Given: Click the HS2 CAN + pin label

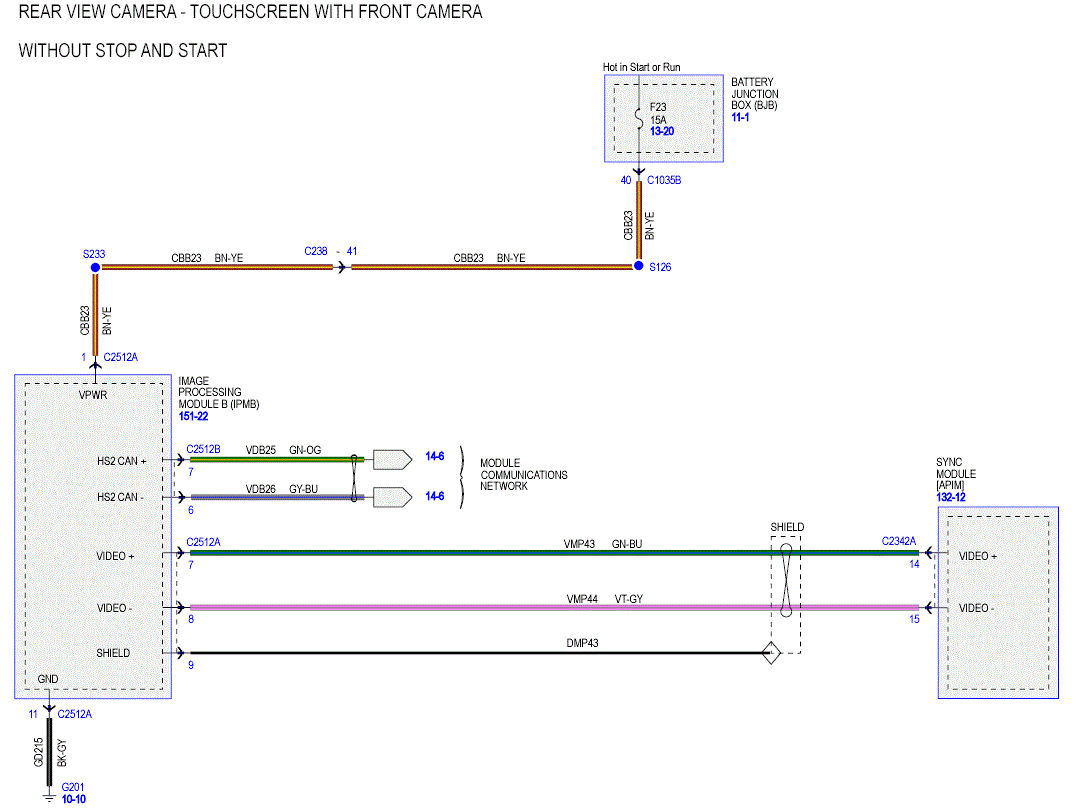Looking at the screenshot, I should (x=122, y=461).
